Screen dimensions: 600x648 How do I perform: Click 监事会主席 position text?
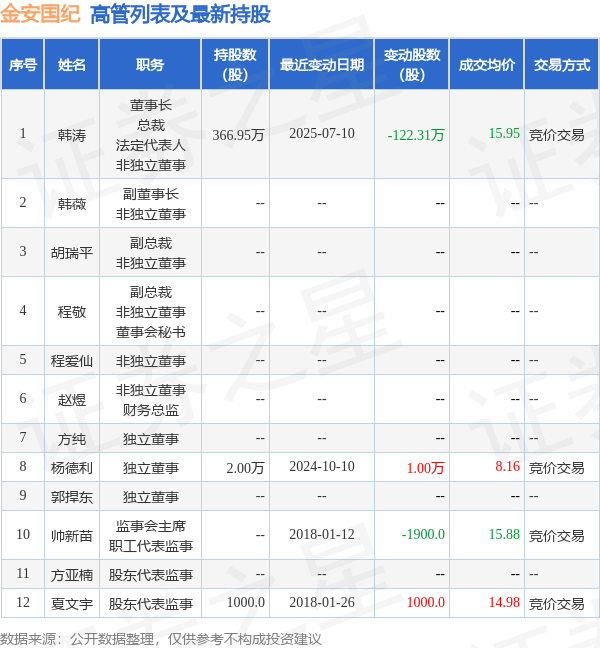(x=150, y=526)
